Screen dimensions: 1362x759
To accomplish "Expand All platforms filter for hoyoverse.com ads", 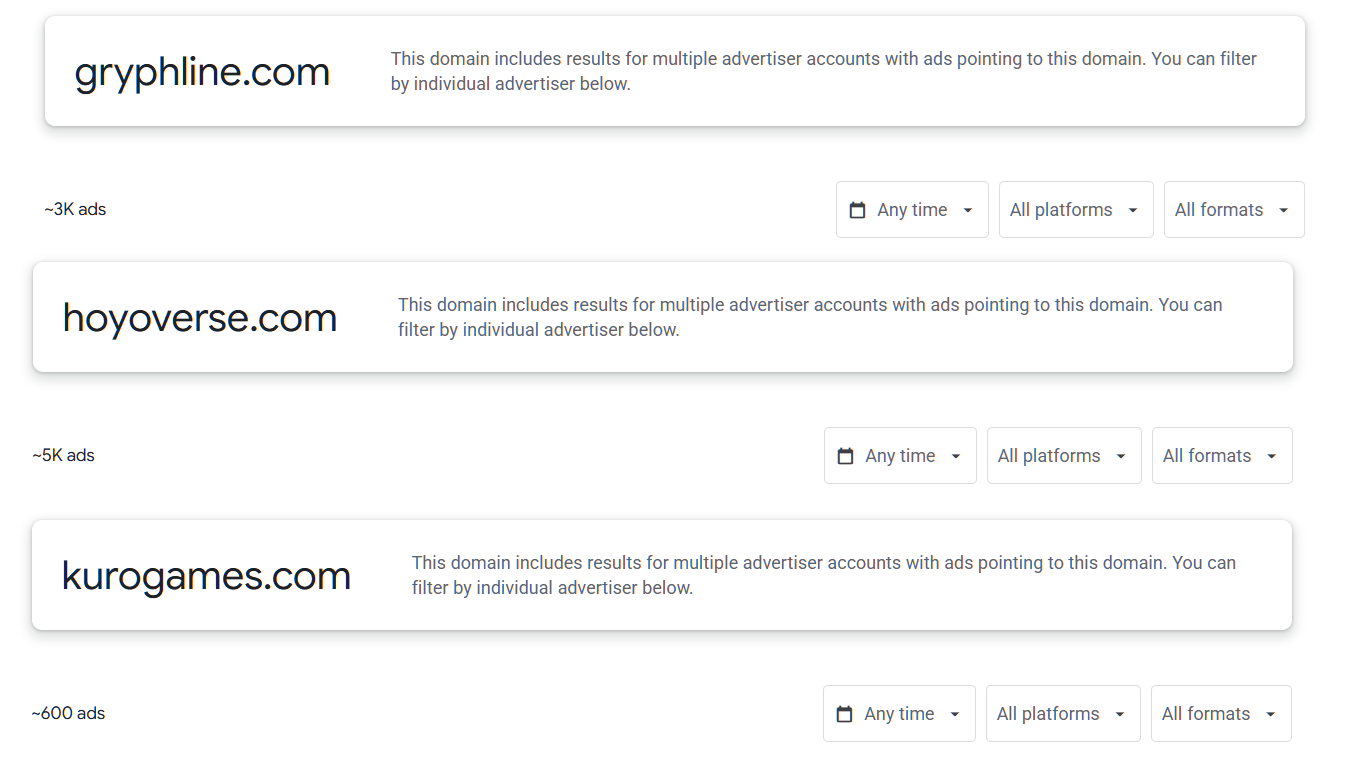I will 1063,456.
